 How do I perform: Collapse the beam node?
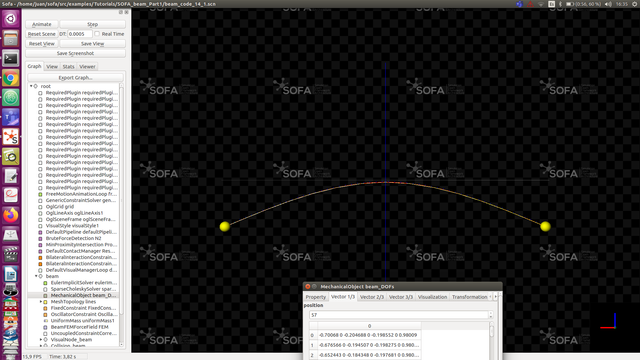point(36,276)
